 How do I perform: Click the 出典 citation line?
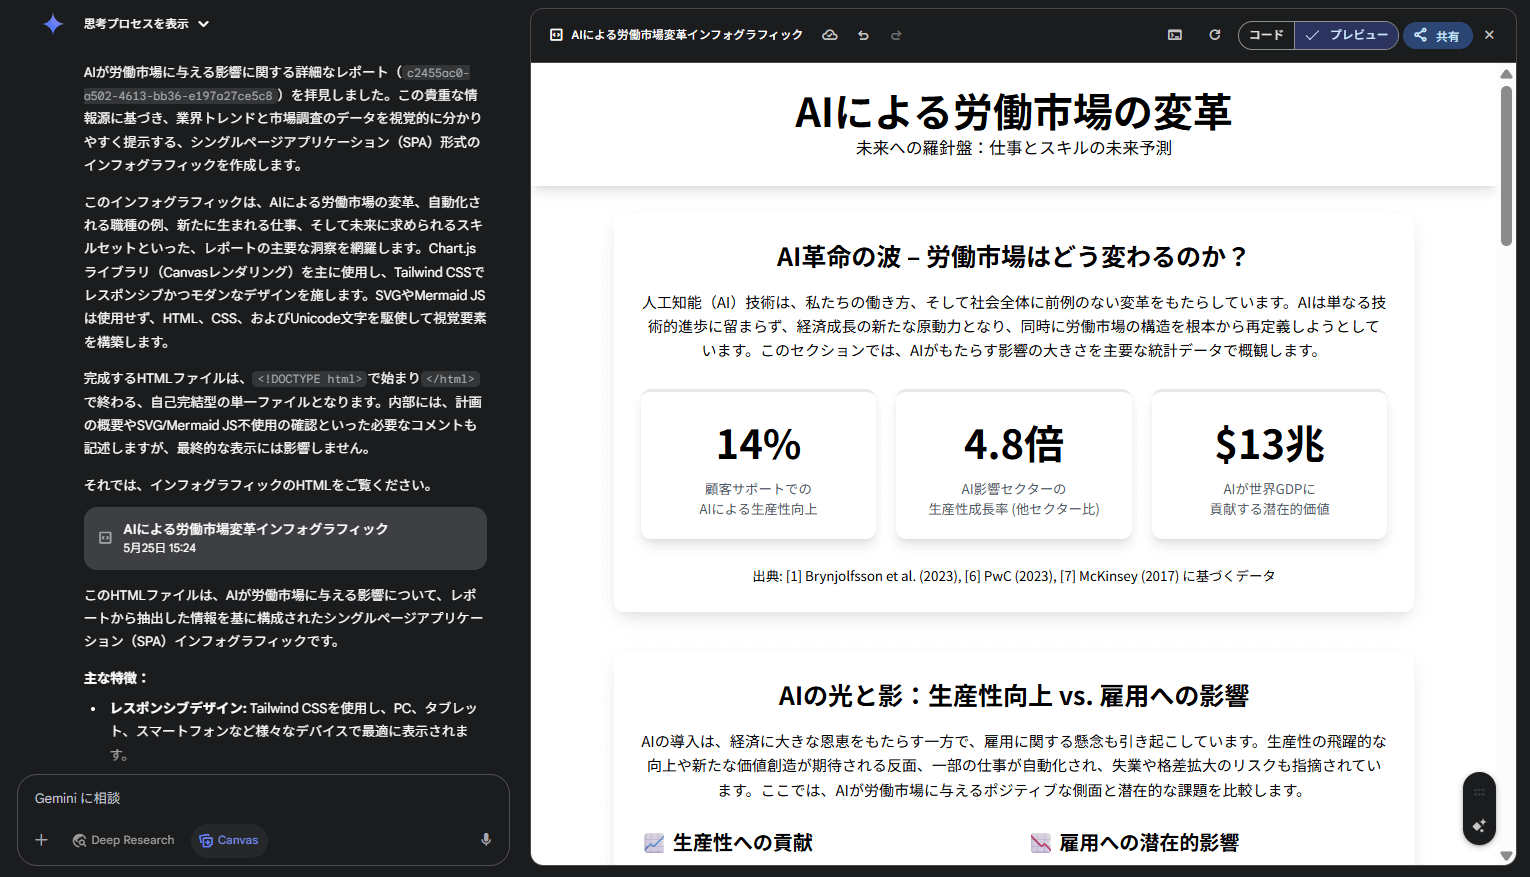pos(1013,576)
